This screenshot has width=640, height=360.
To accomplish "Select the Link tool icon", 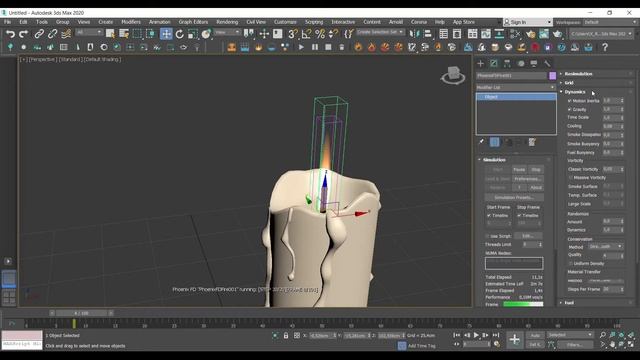I will [39, 34].
